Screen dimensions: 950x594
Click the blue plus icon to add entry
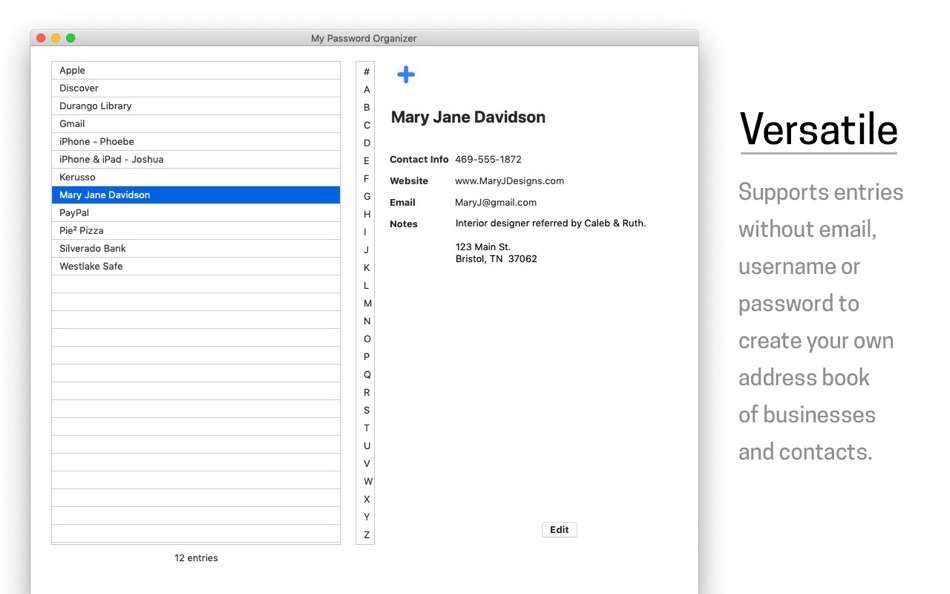[405, 74]
